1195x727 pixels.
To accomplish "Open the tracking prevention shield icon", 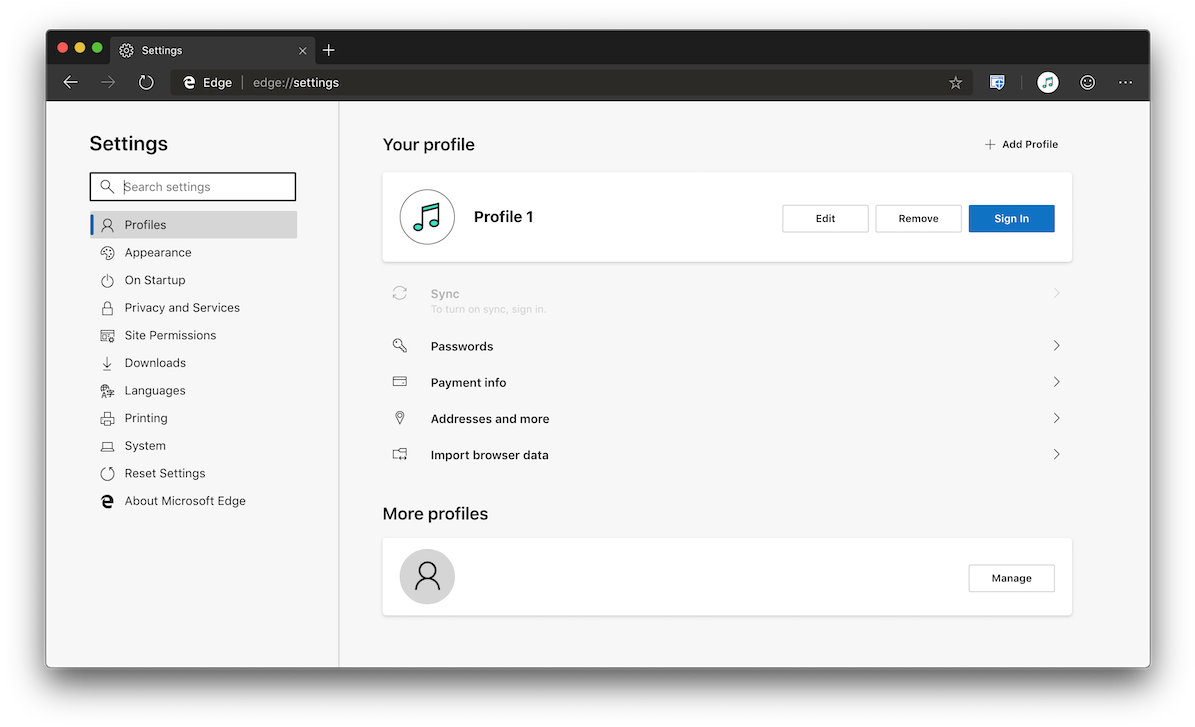I will tap(997, 82).
